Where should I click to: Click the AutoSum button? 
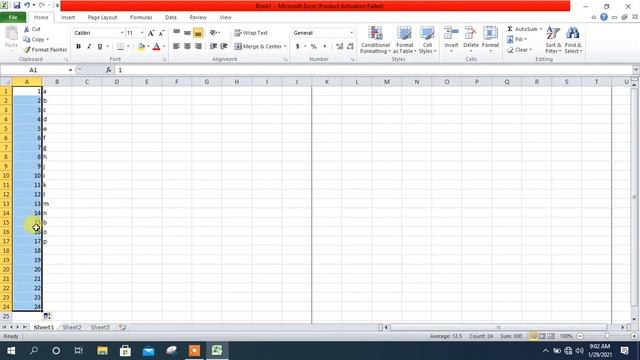(522, 29)
